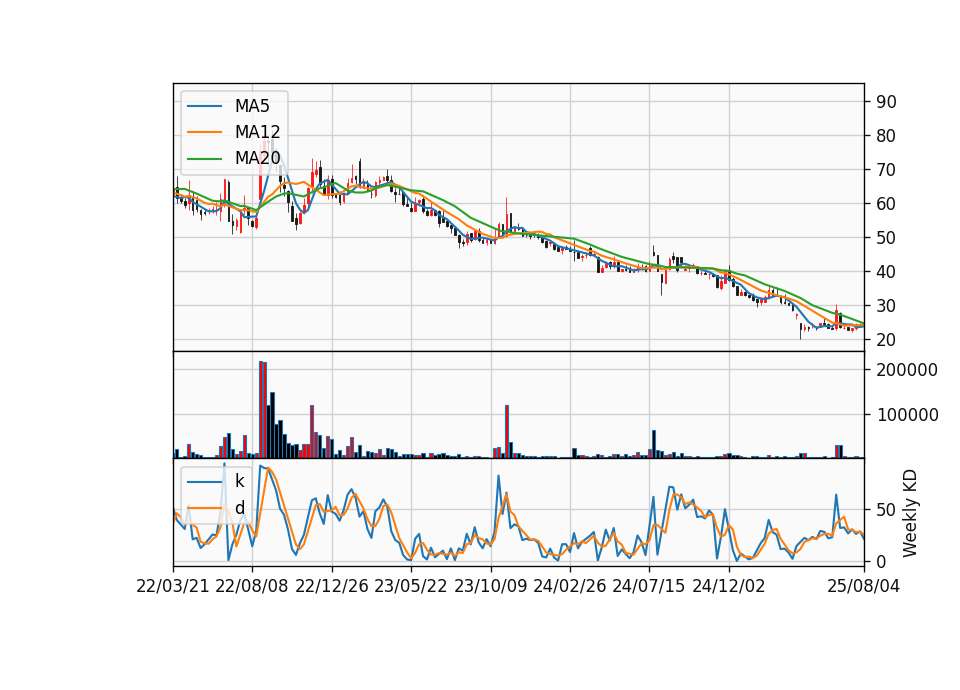Click the 25/08/04 date tick label
Screen dimensions: 960x690
[863, 586]
